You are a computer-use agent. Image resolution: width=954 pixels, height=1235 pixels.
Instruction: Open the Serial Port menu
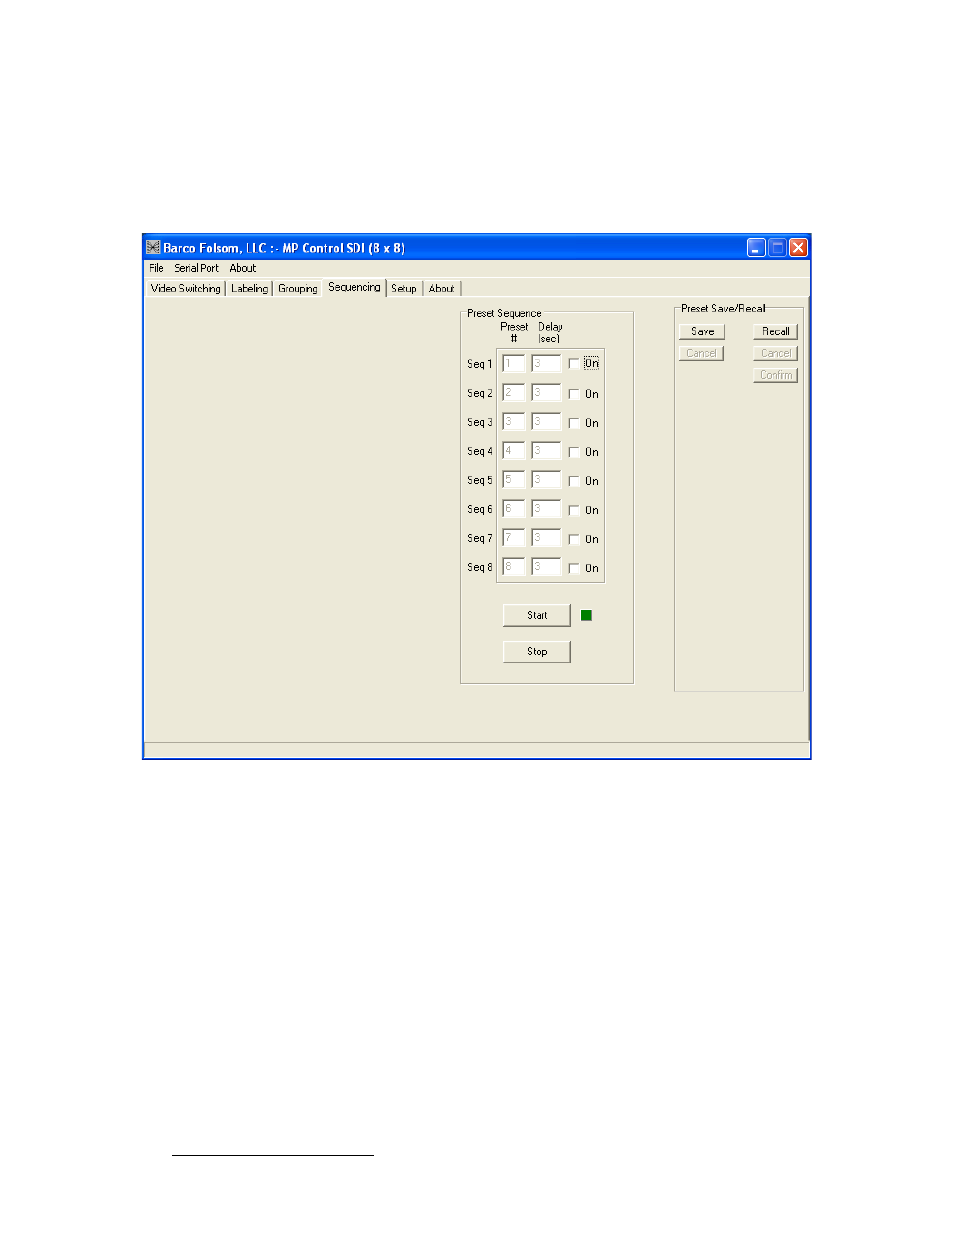click(x=196, y=268)
